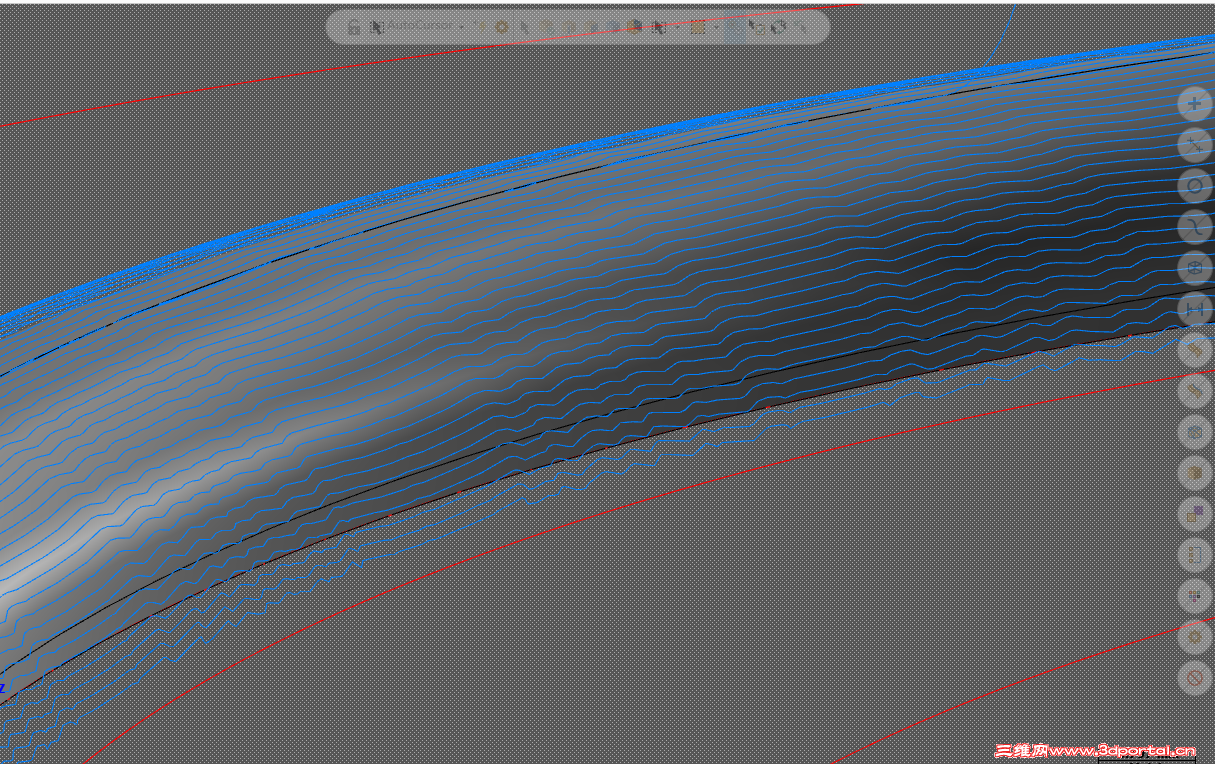Select arc entities with circle quick mask

pyautogui.click(x=1195, y=186)
